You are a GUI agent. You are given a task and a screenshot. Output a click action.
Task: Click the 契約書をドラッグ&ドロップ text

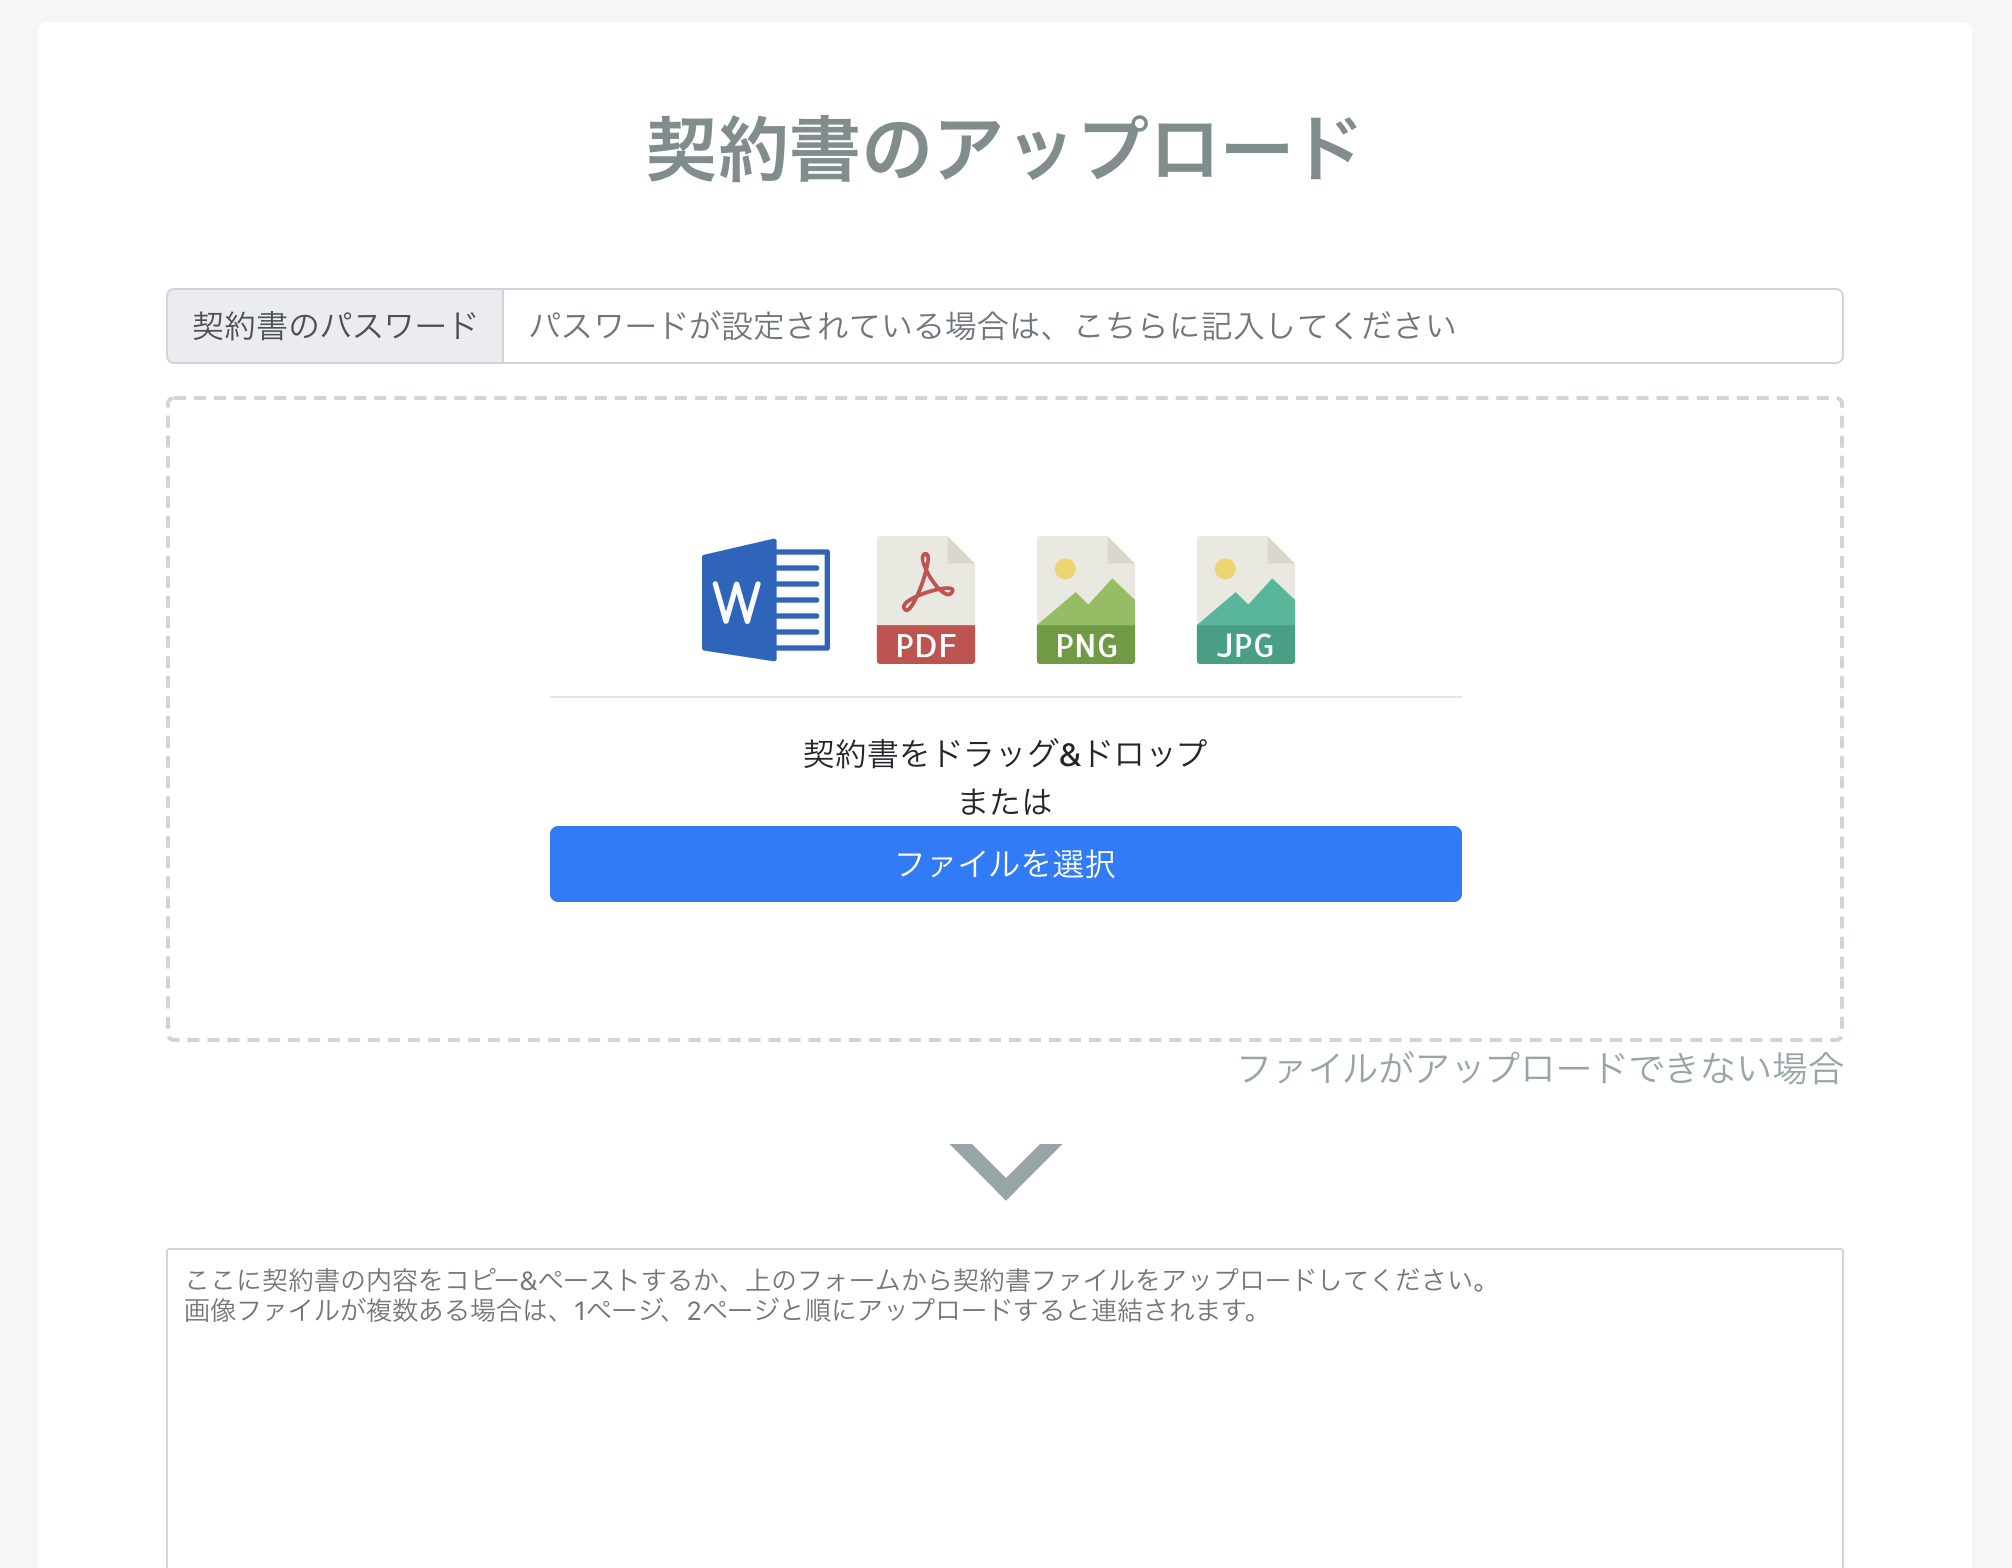(1006, 753)
